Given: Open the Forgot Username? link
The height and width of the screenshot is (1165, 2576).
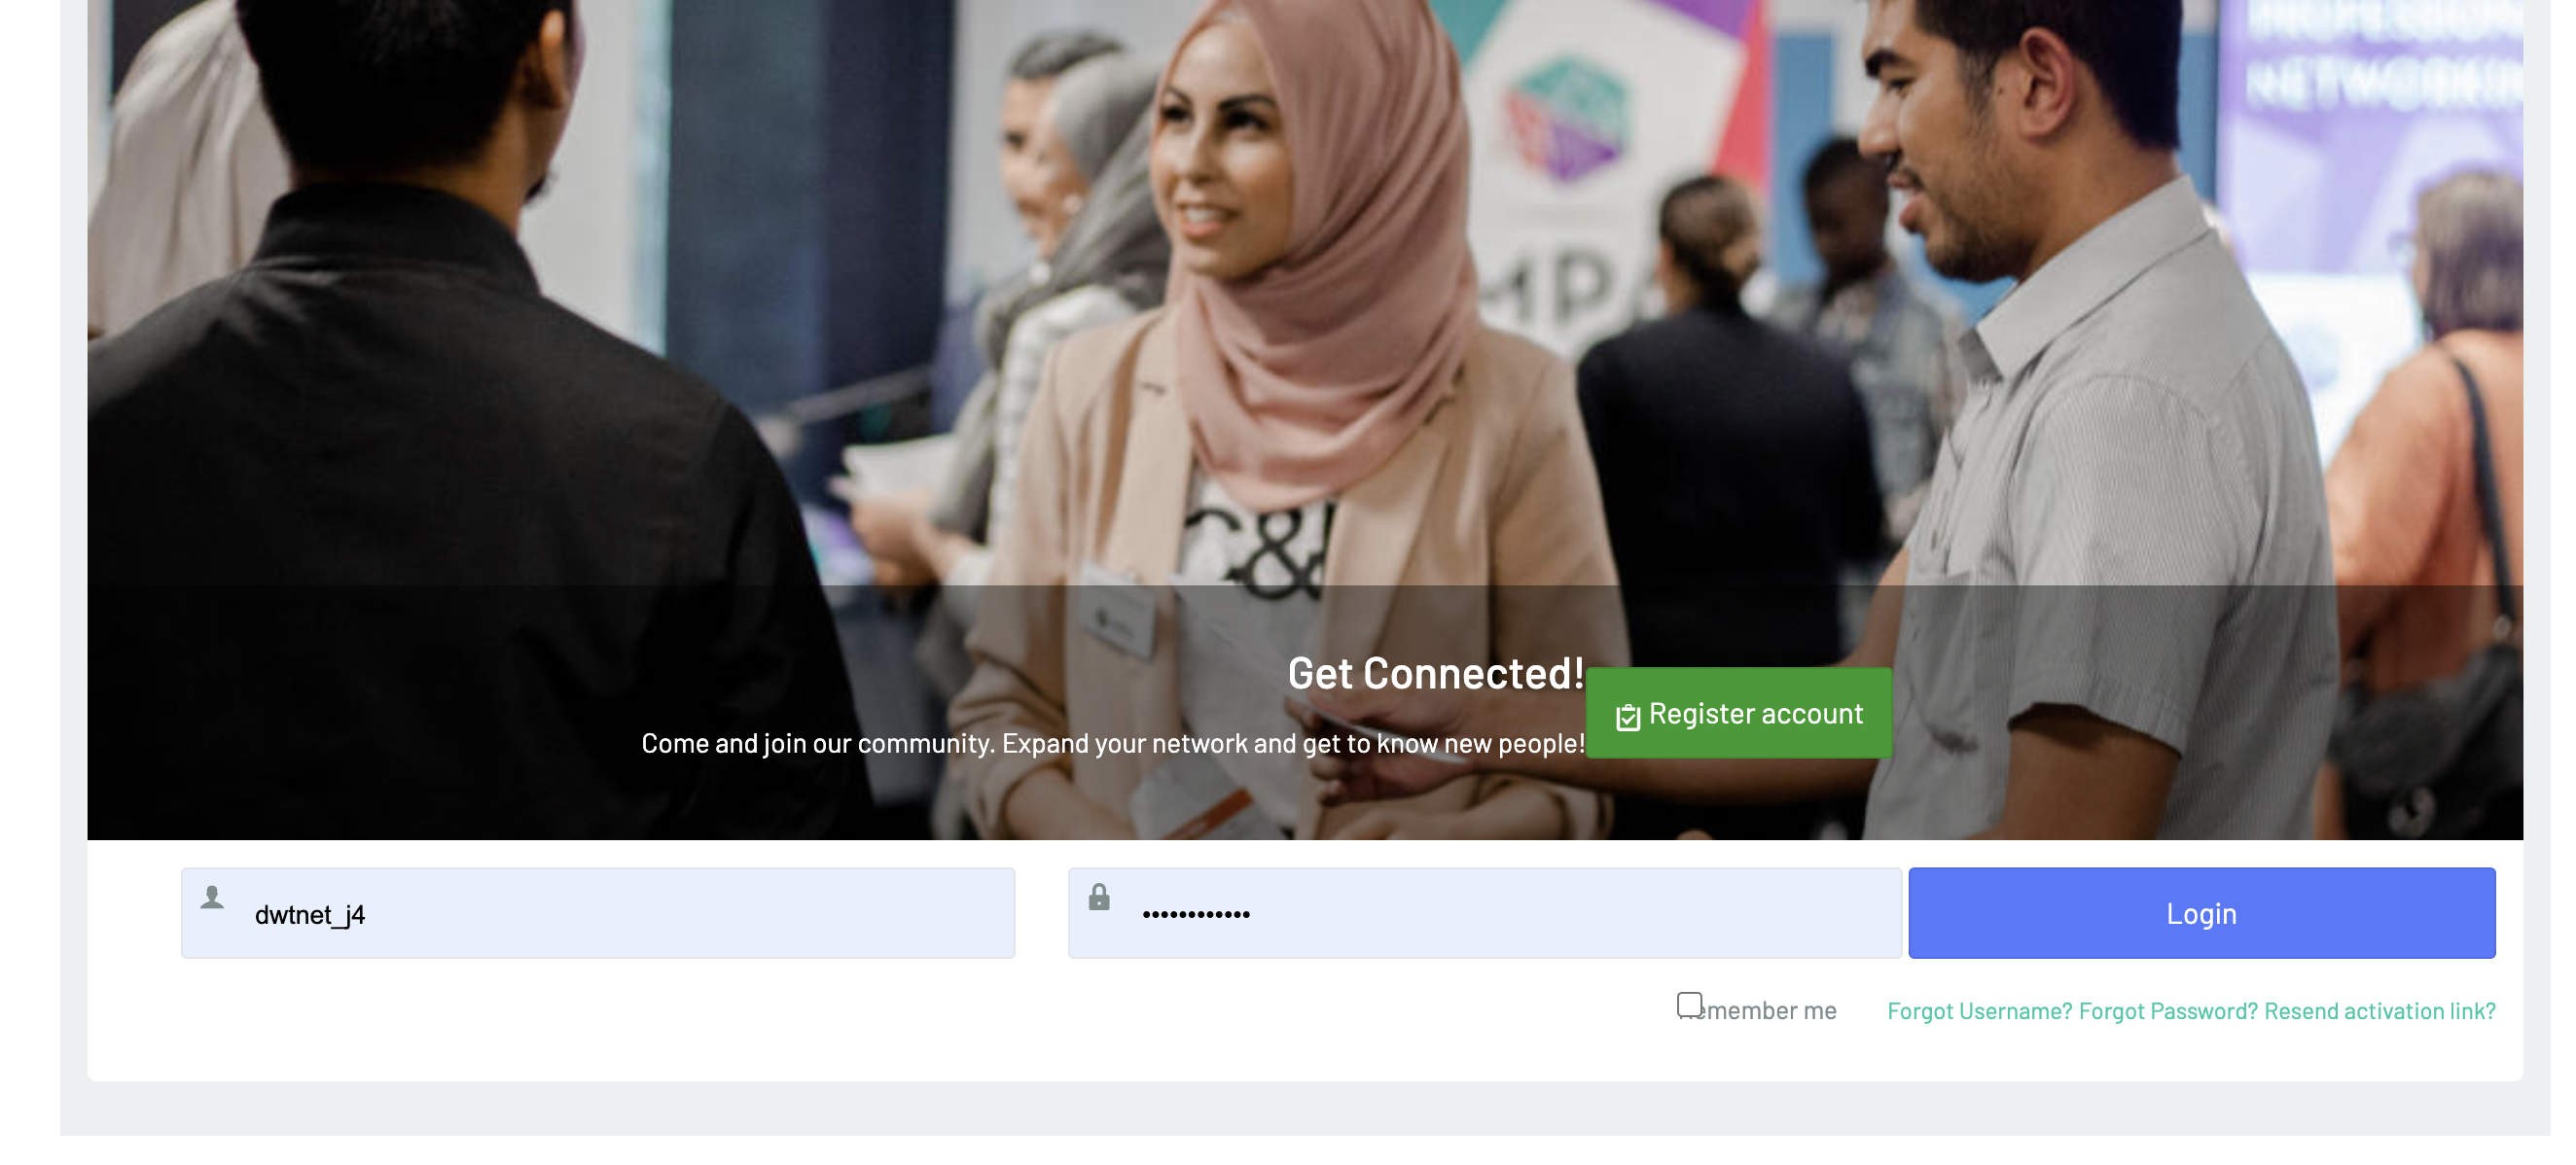Looking at the screenshot, I should [x=1980, y=1011].
